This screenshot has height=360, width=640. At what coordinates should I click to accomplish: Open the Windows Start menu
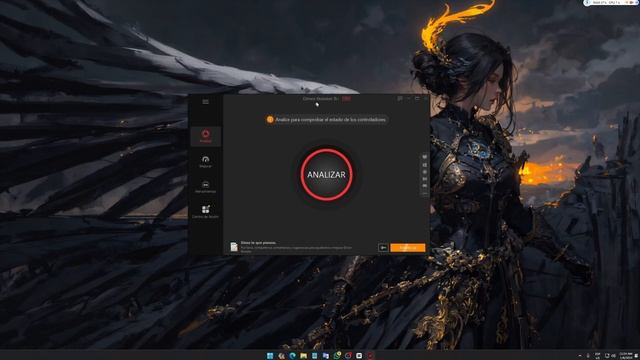tap(270, 356)
